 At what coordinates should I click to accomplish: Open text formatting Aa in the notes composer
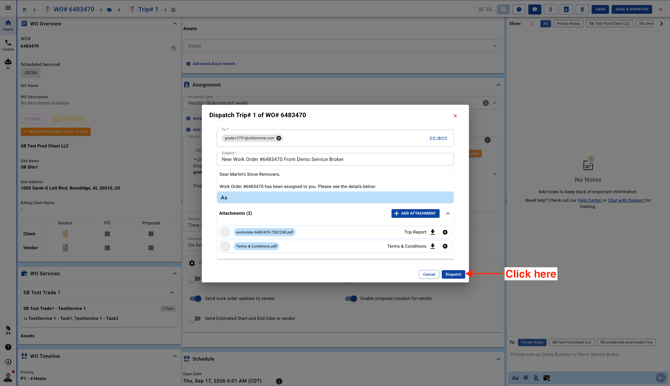pyautogui.click(x=515, y=378)
